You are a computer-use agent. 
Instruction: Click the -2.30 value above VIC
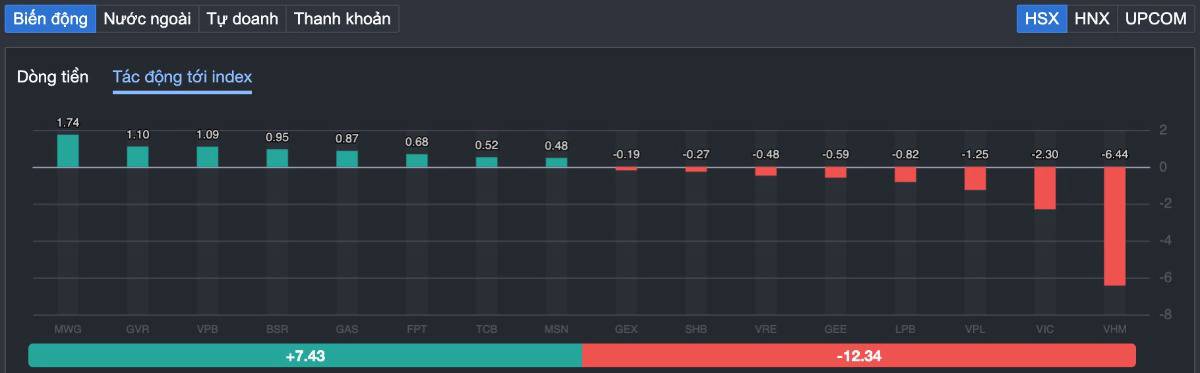pyautogui.click(x=1045, y=154)
